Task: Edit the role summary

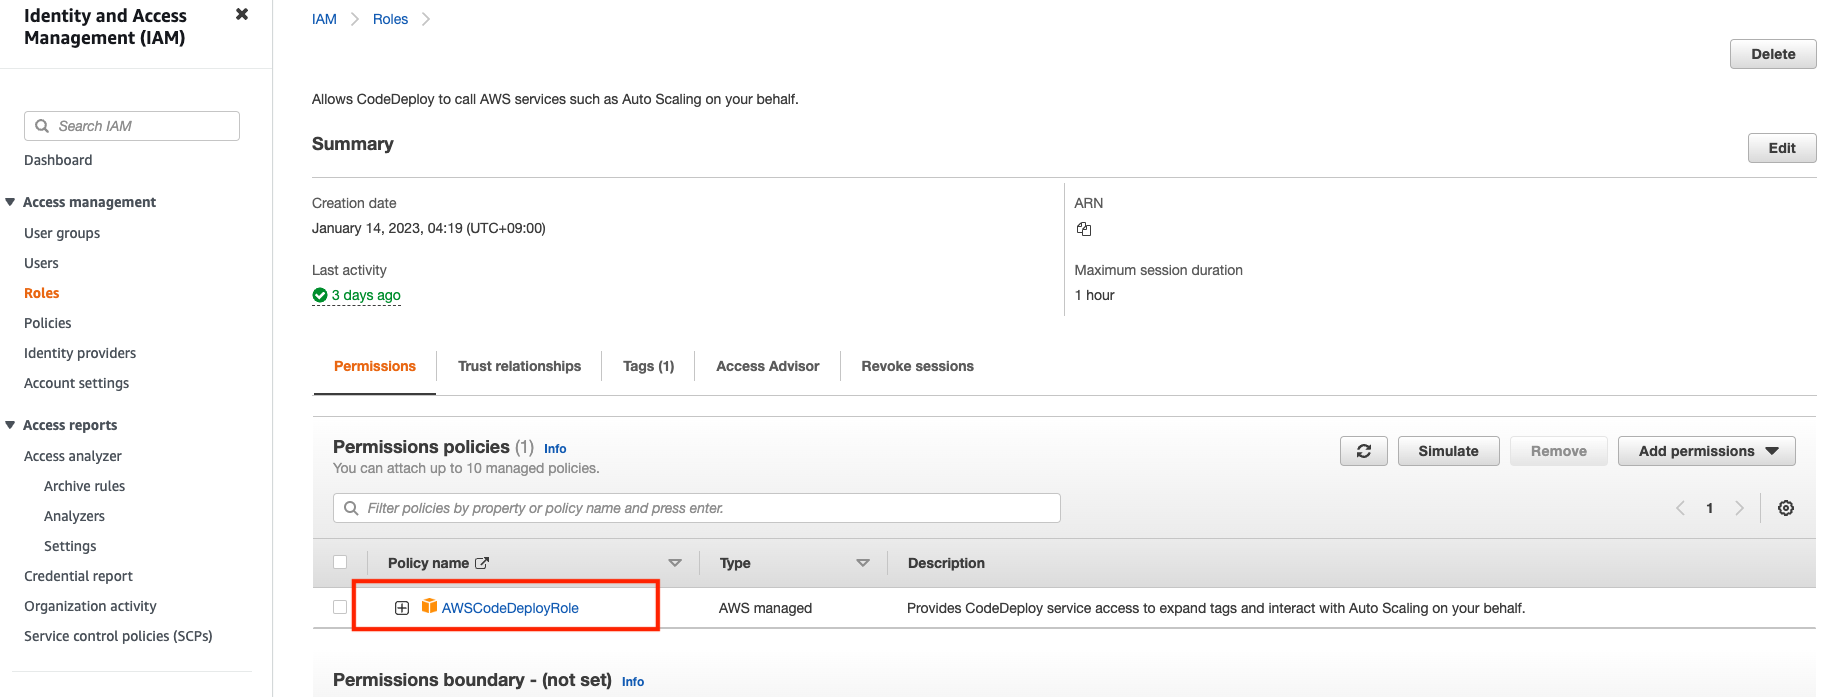Action: coord(1782,148)
